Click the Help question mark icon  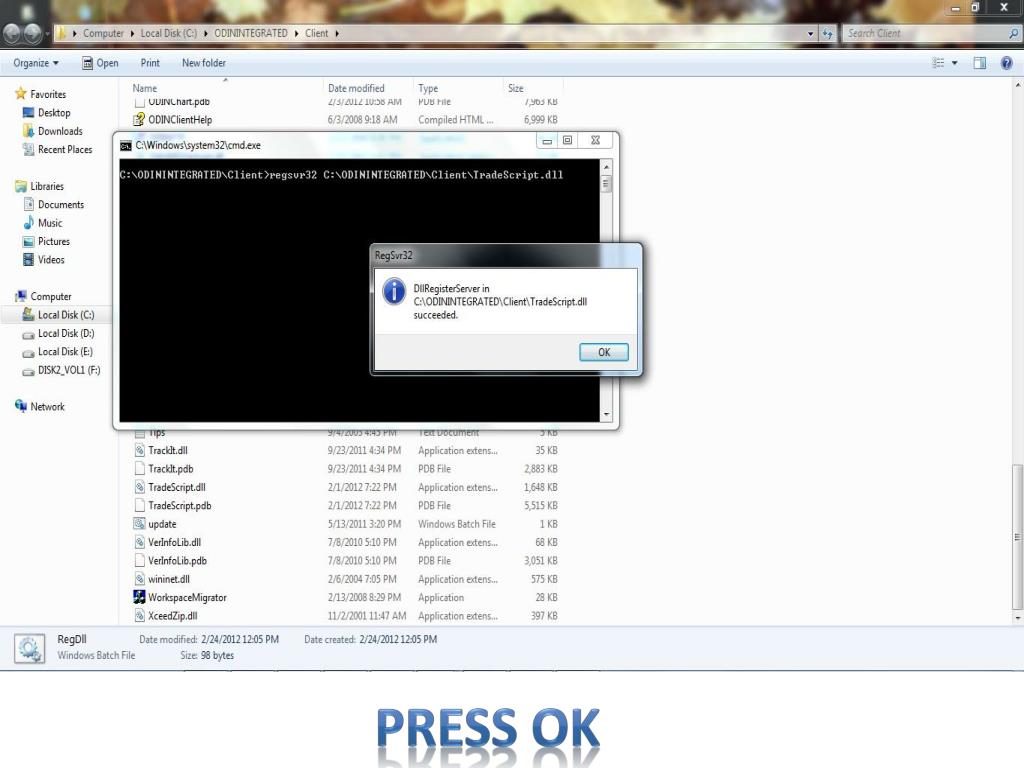pyautogui.click(x=1007, y=63)
